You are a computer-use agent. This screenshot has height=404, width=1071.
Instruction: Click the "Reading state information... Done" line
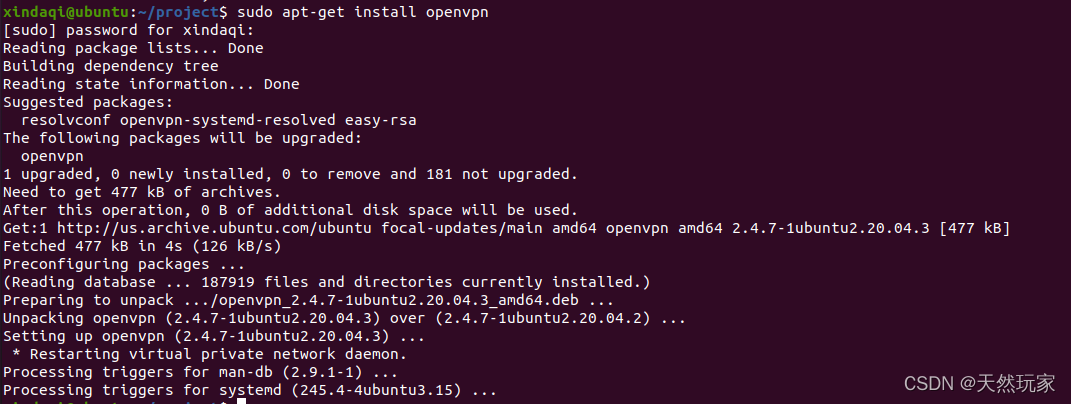point(151,84)
